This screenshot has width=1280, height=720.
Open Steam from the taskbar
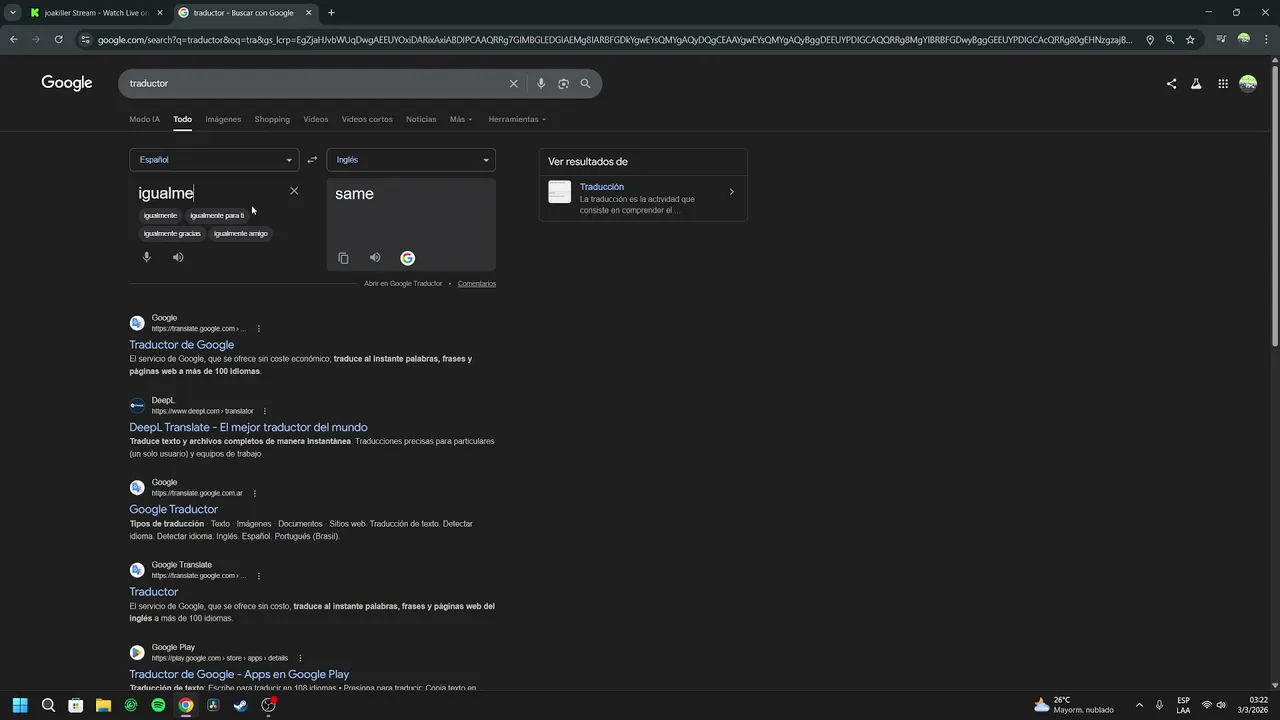tap(241, 705)
